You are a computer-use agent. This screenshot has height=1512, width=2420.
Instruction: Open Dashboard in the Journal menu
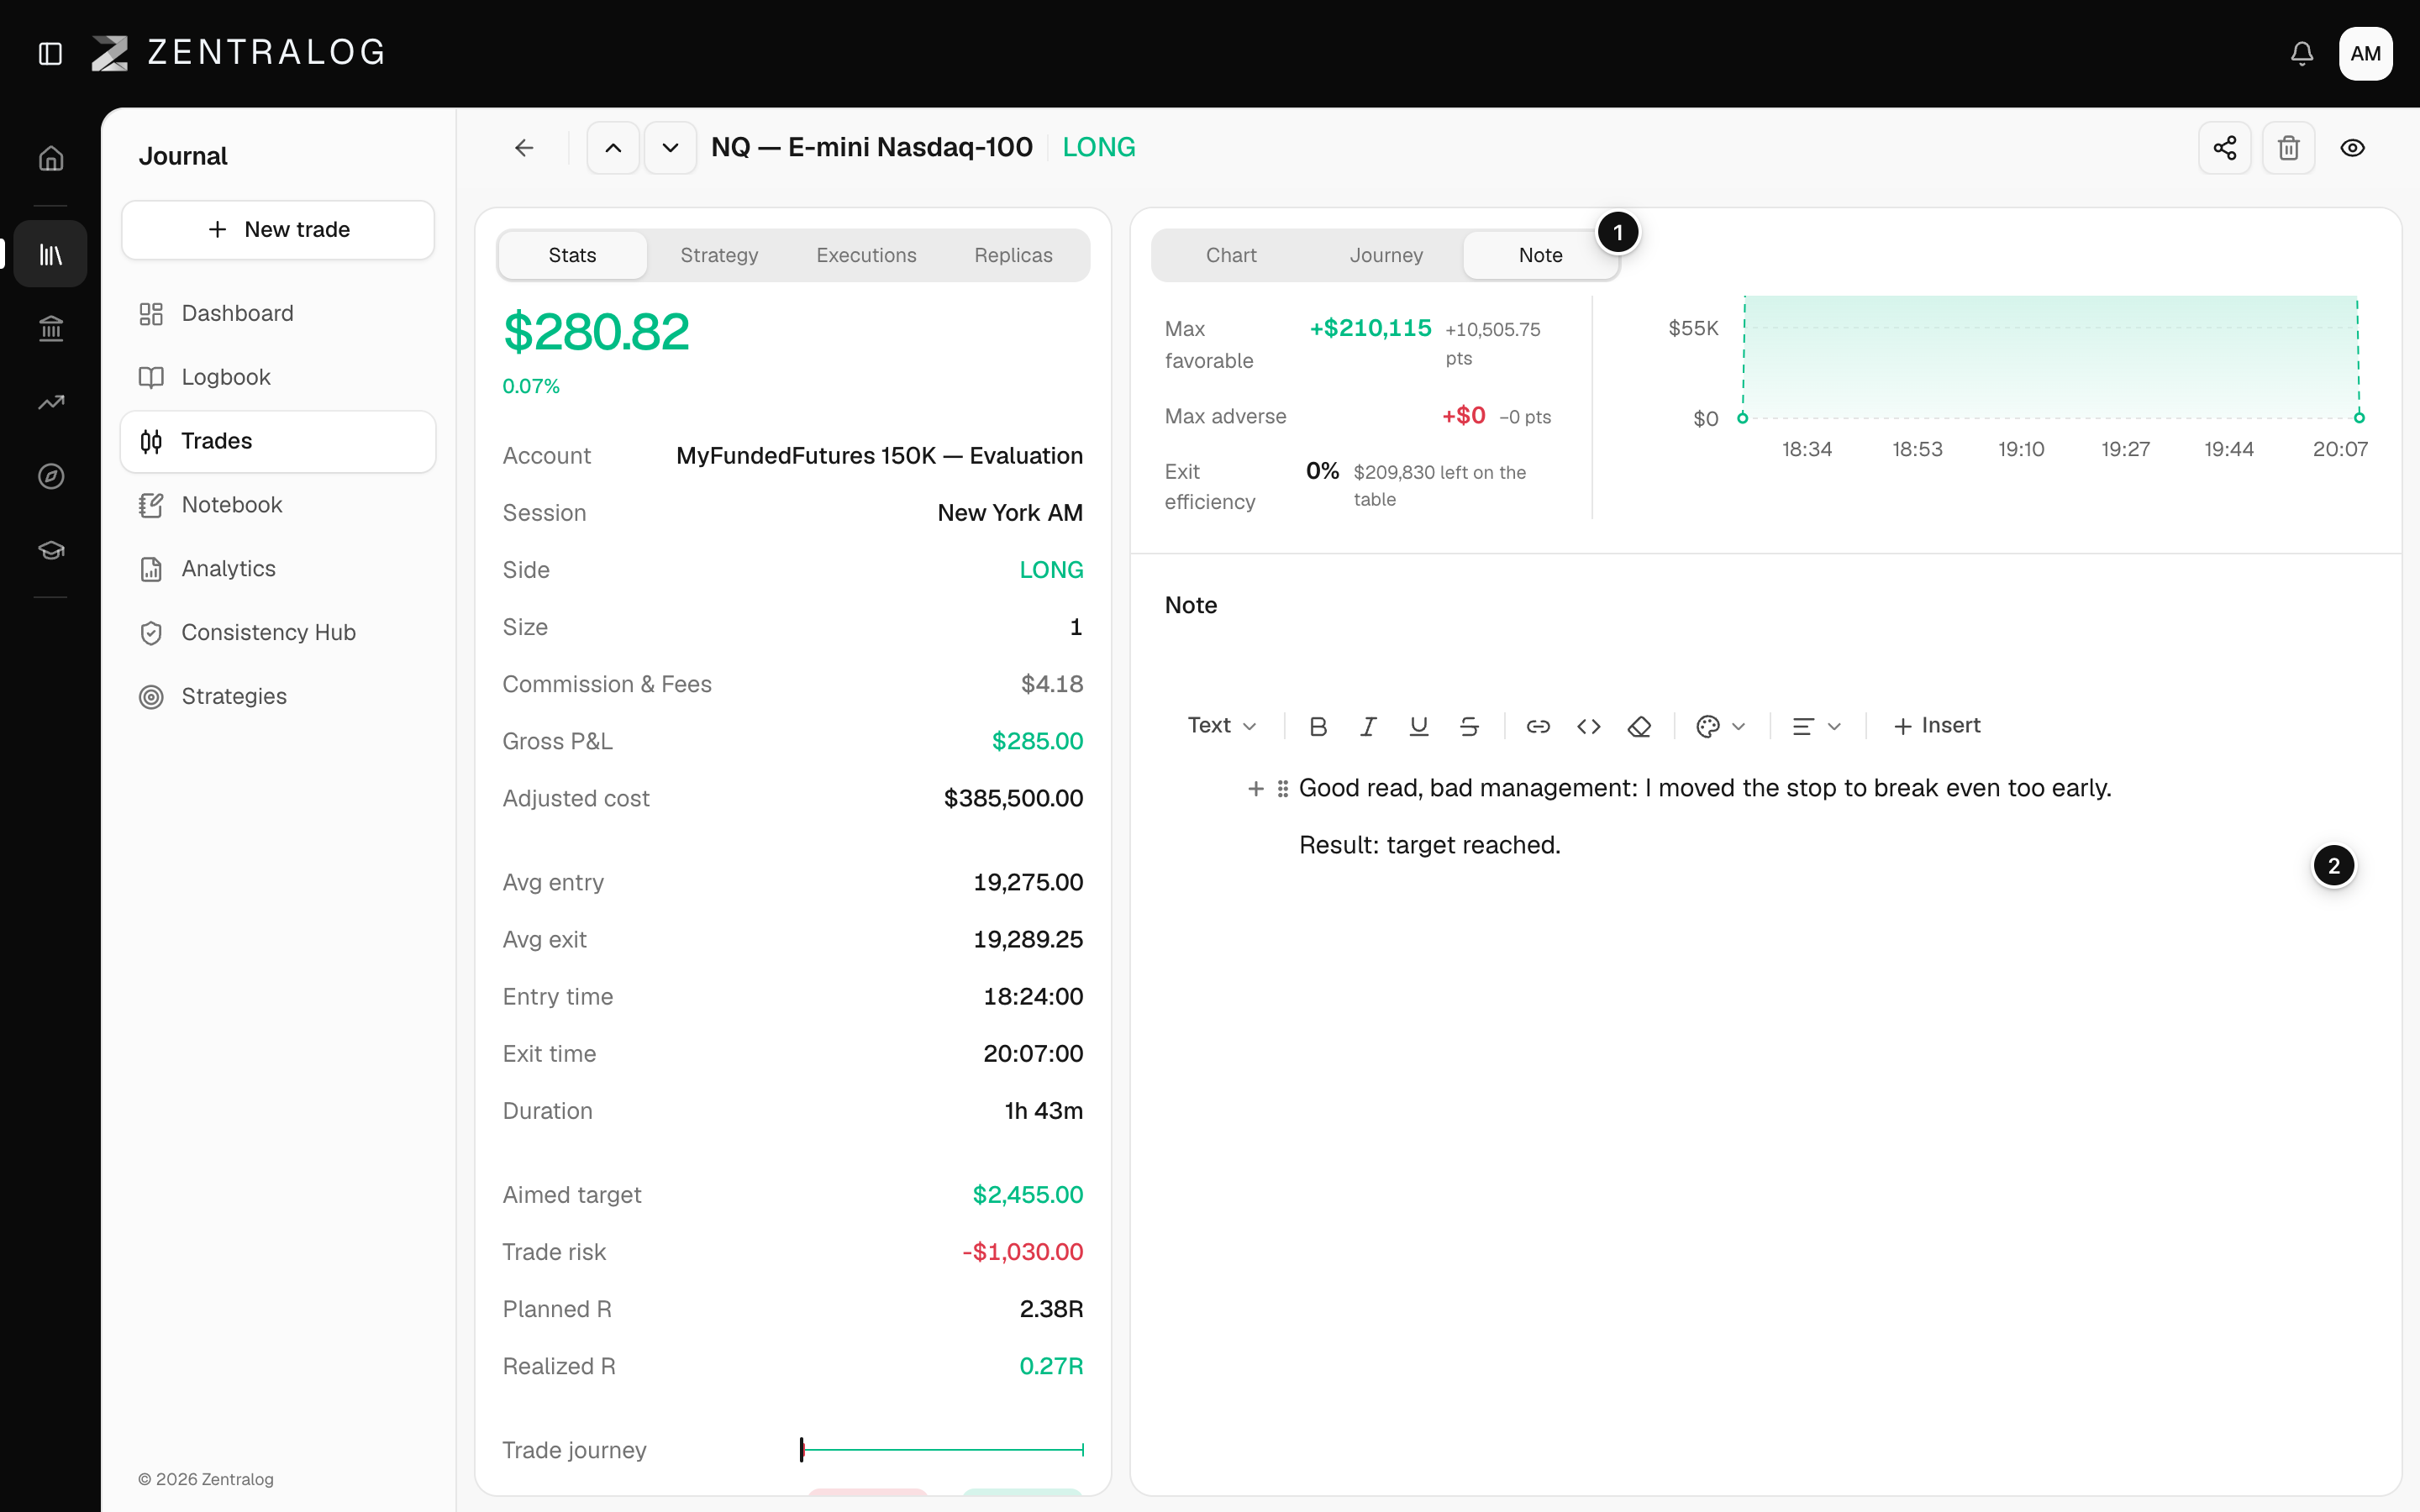tap(278, 314)
